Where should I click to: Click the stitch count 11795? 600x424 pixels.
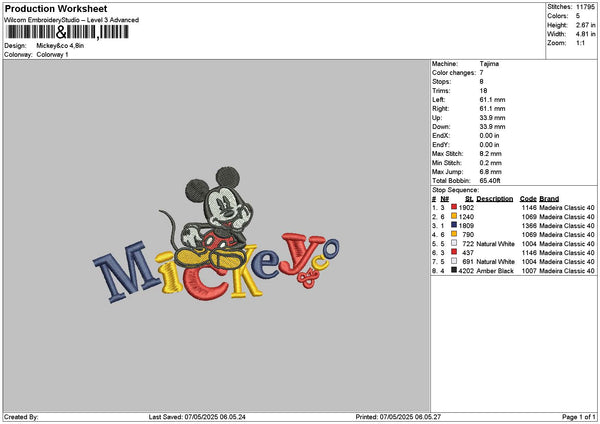585,7
